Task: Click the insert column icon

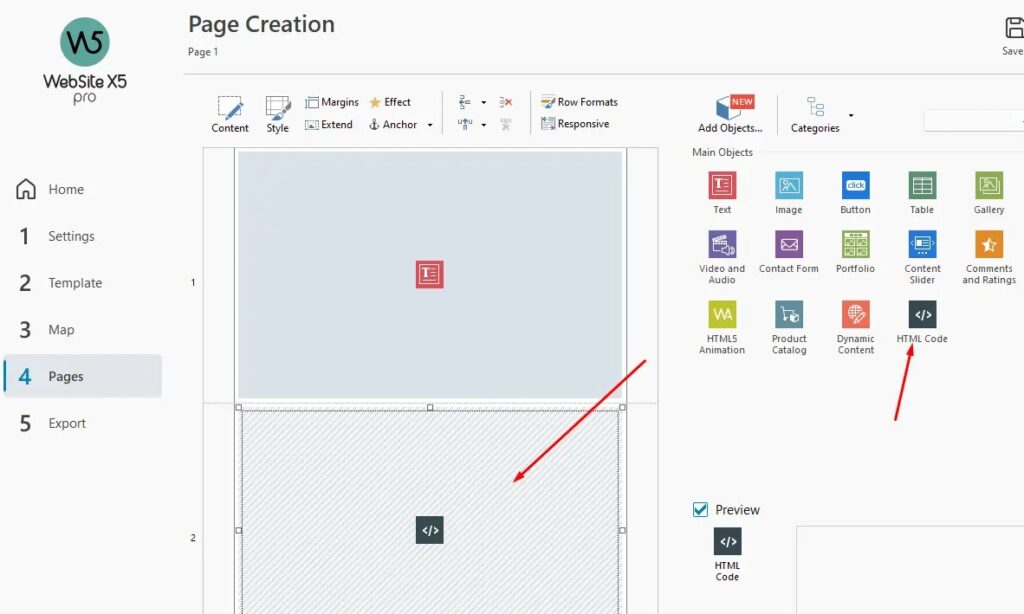Action: pos(464,124)
